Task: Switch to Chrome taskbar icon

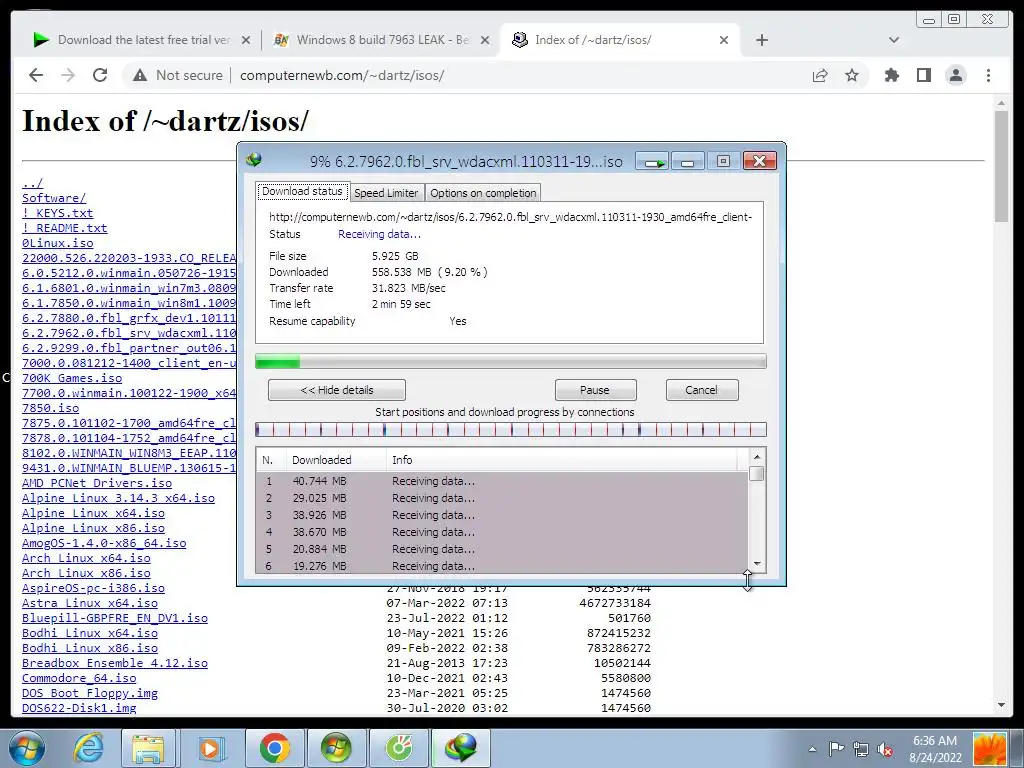Action: (274, 748)
